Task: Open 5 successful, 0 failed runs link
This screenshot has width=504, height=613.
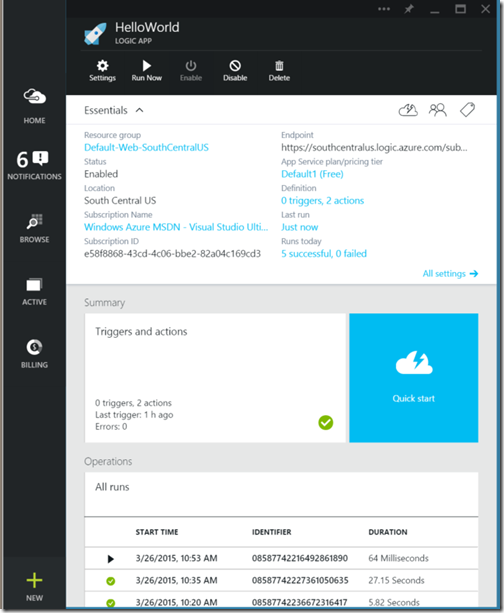Action: [x=324, y=254]
